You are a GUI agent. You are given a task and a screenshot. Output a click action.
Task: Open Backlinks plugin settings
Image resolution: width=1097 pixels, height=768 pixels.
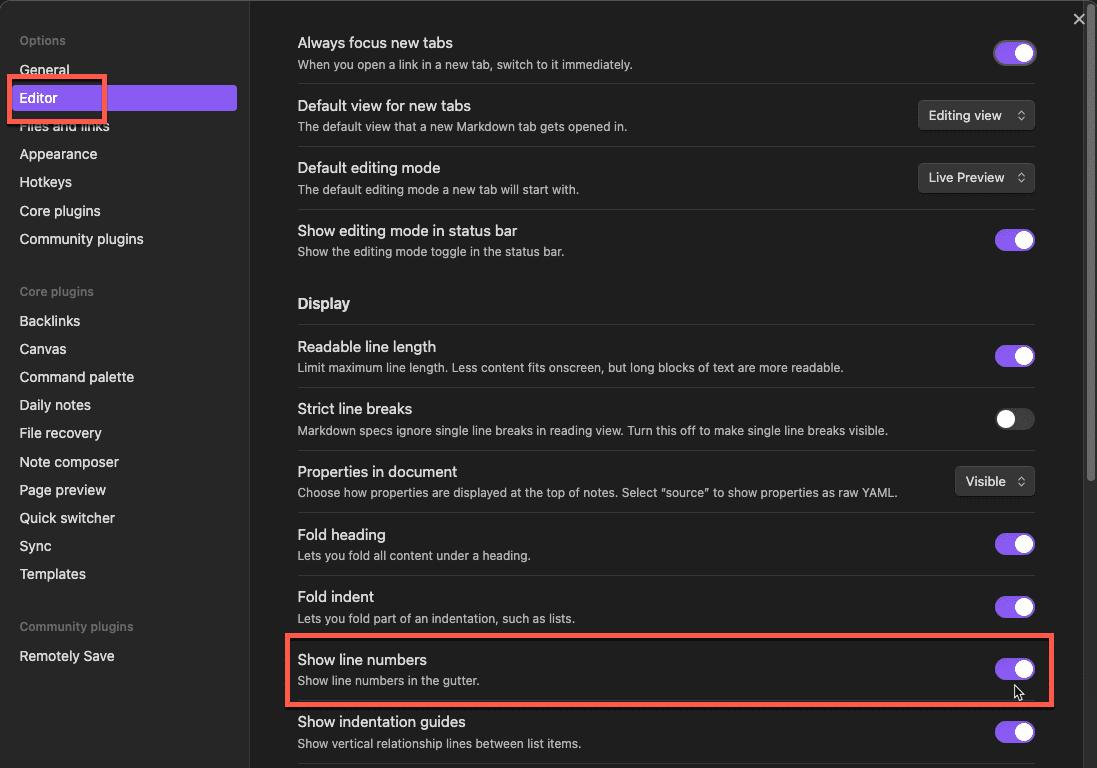coord(50,321)
